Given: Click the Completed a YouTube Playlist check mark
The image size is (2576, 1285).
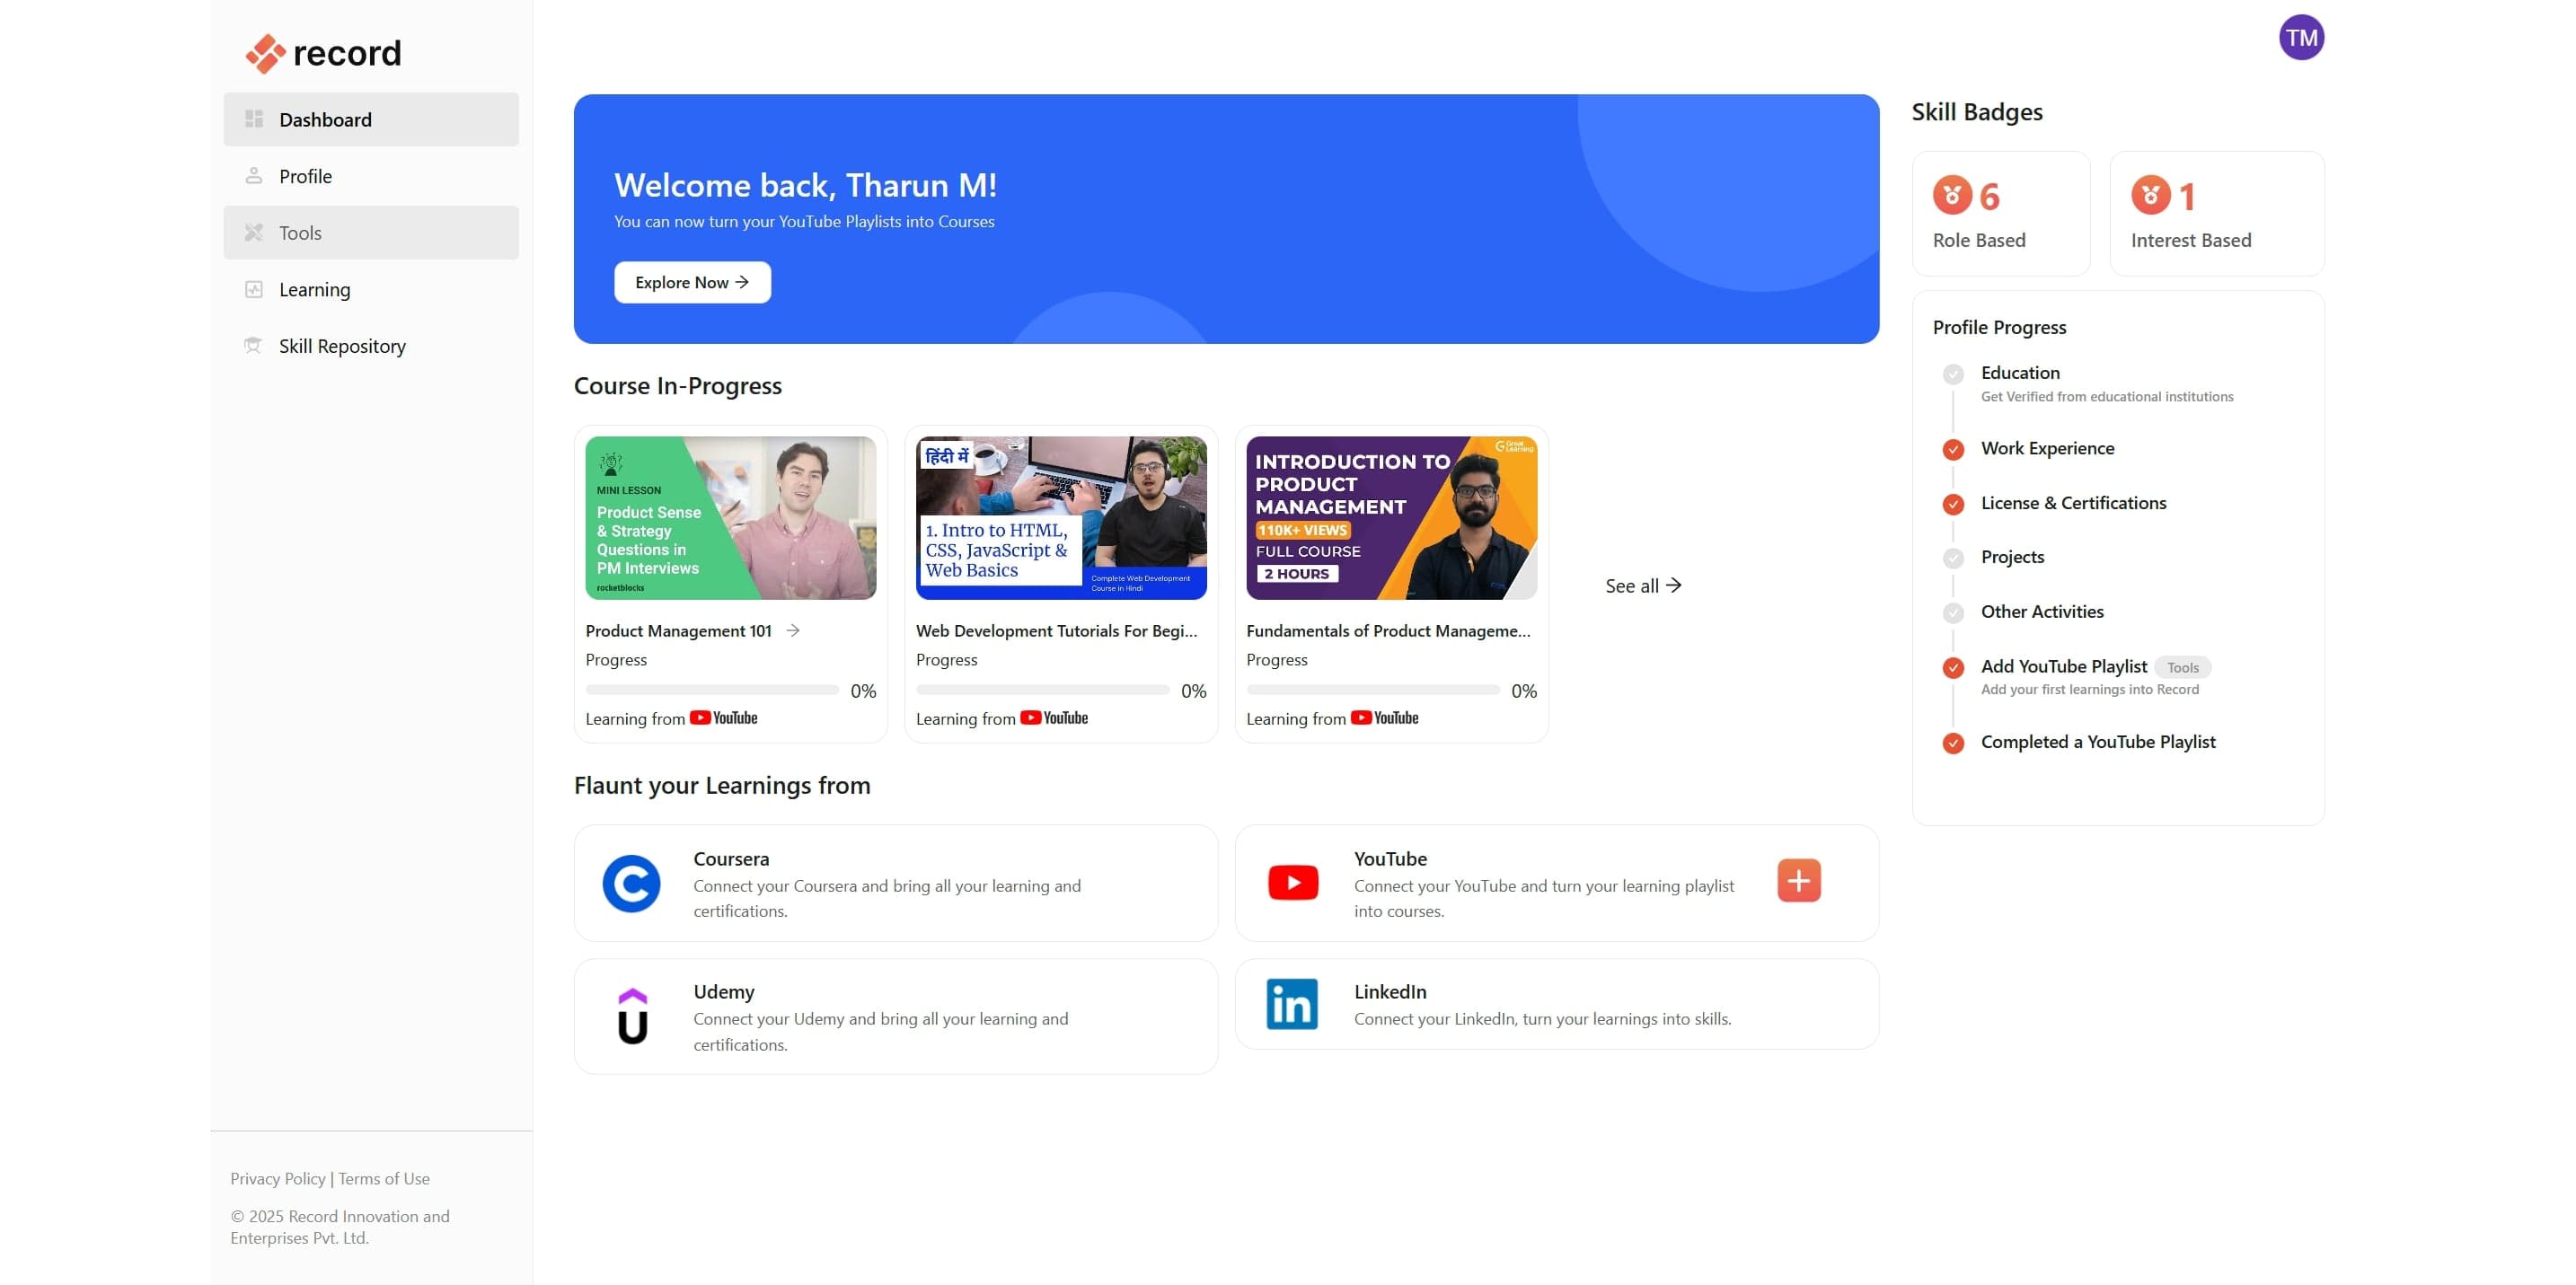Looking at the screenshot, I should click(1953, 744).
